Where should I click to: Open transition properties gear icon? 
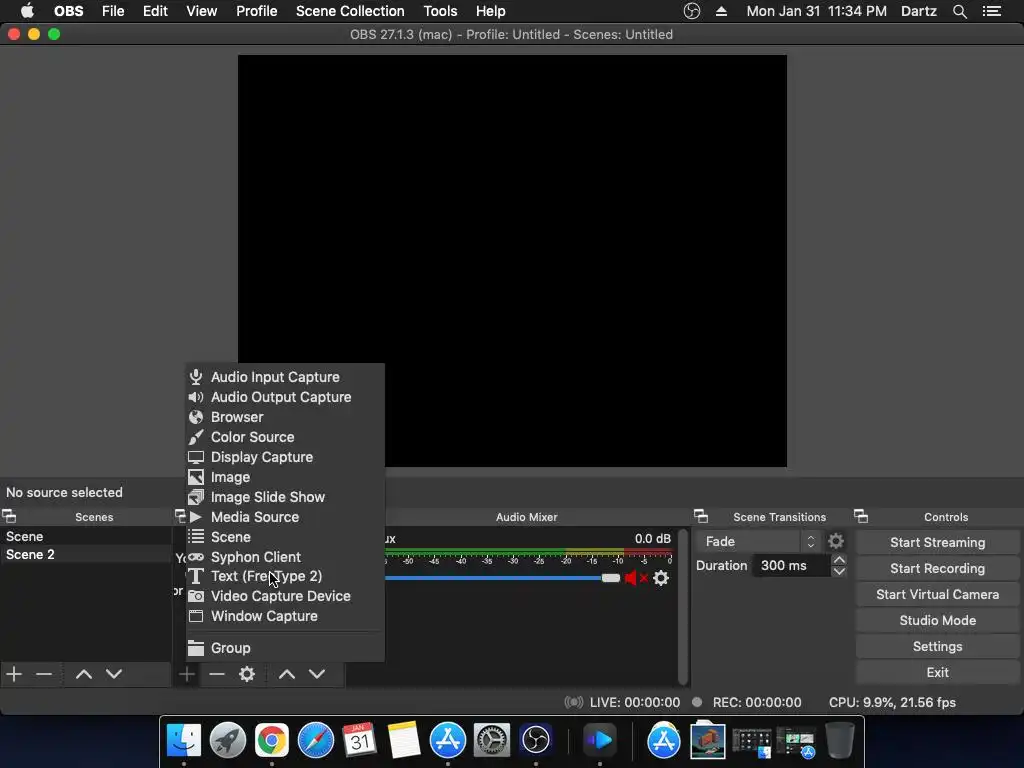coord(836,541)
